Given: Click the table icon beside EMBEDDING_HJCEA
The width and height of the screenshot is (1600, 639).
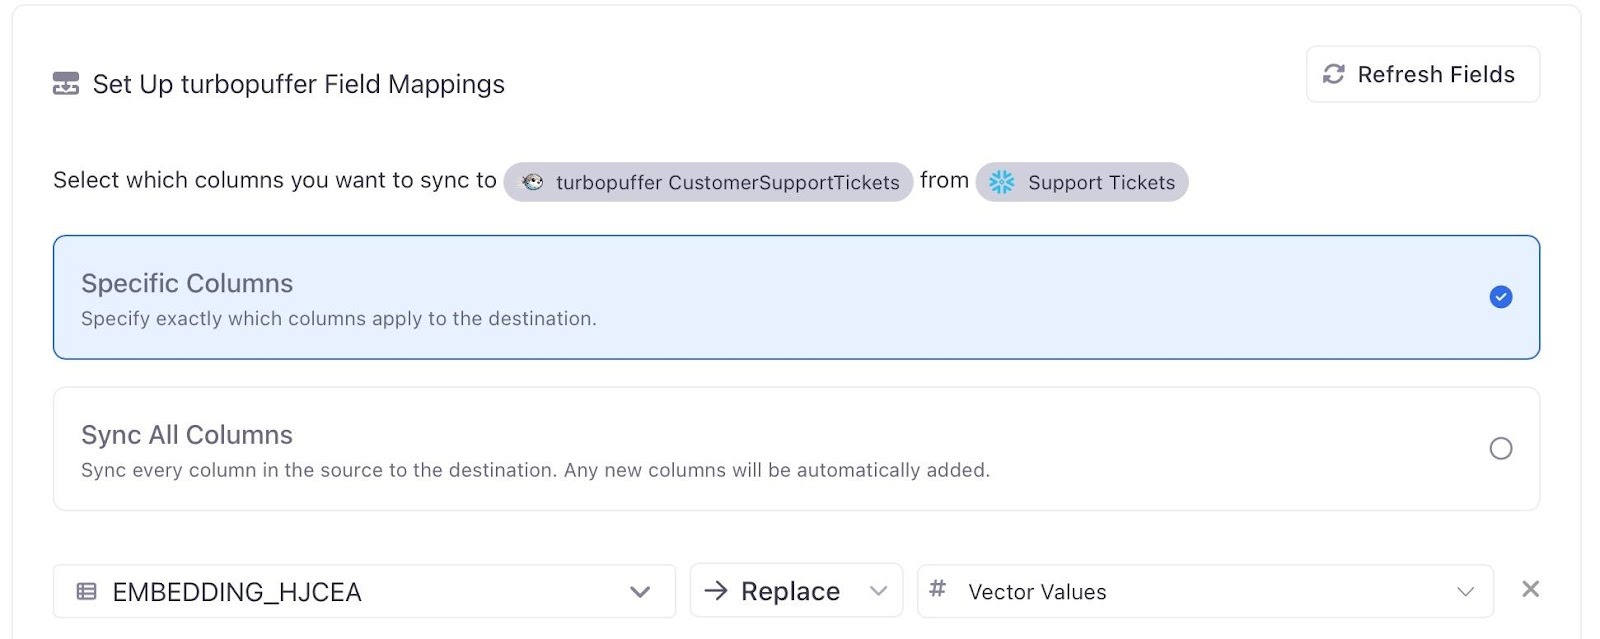Looking at the screenshot, I should point(87,592).
